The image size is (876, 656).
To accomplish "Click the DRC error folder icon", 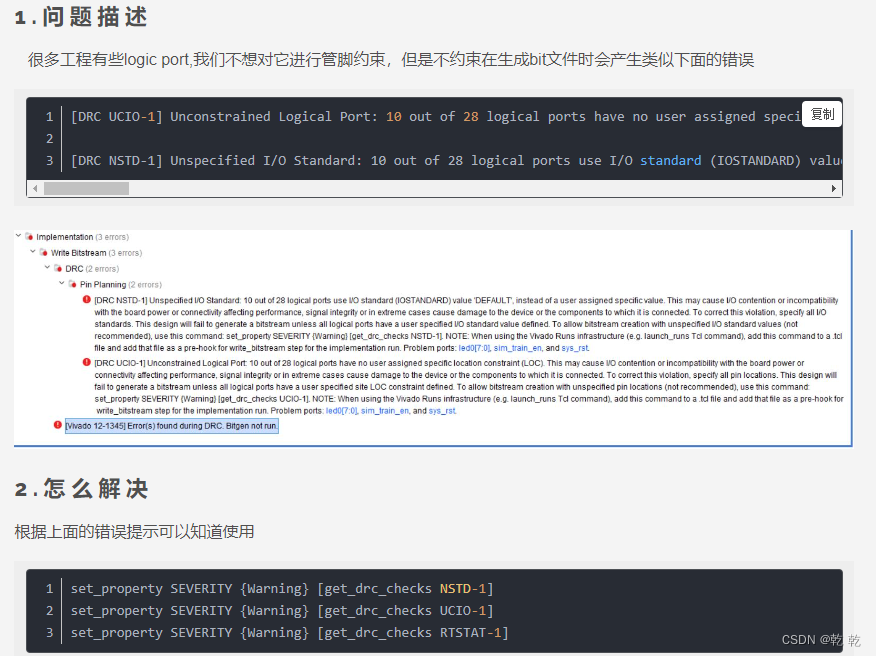I will click(58, 268).
